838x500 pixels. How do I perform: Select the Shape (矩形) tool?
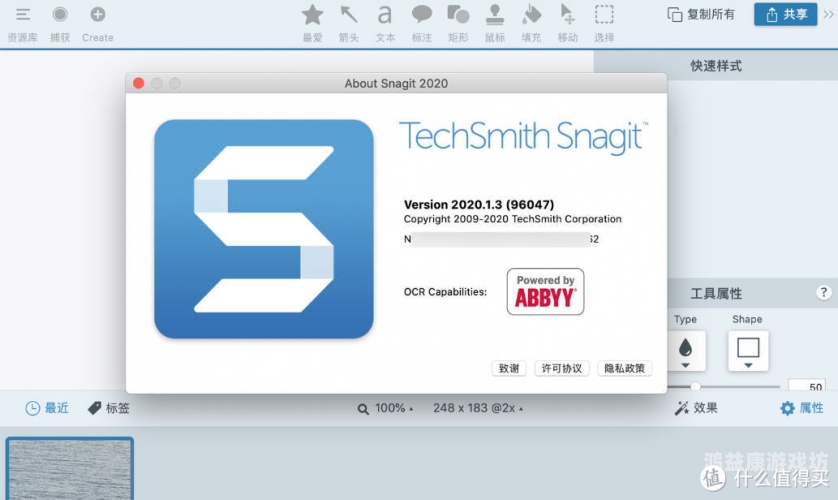[458, 15]
